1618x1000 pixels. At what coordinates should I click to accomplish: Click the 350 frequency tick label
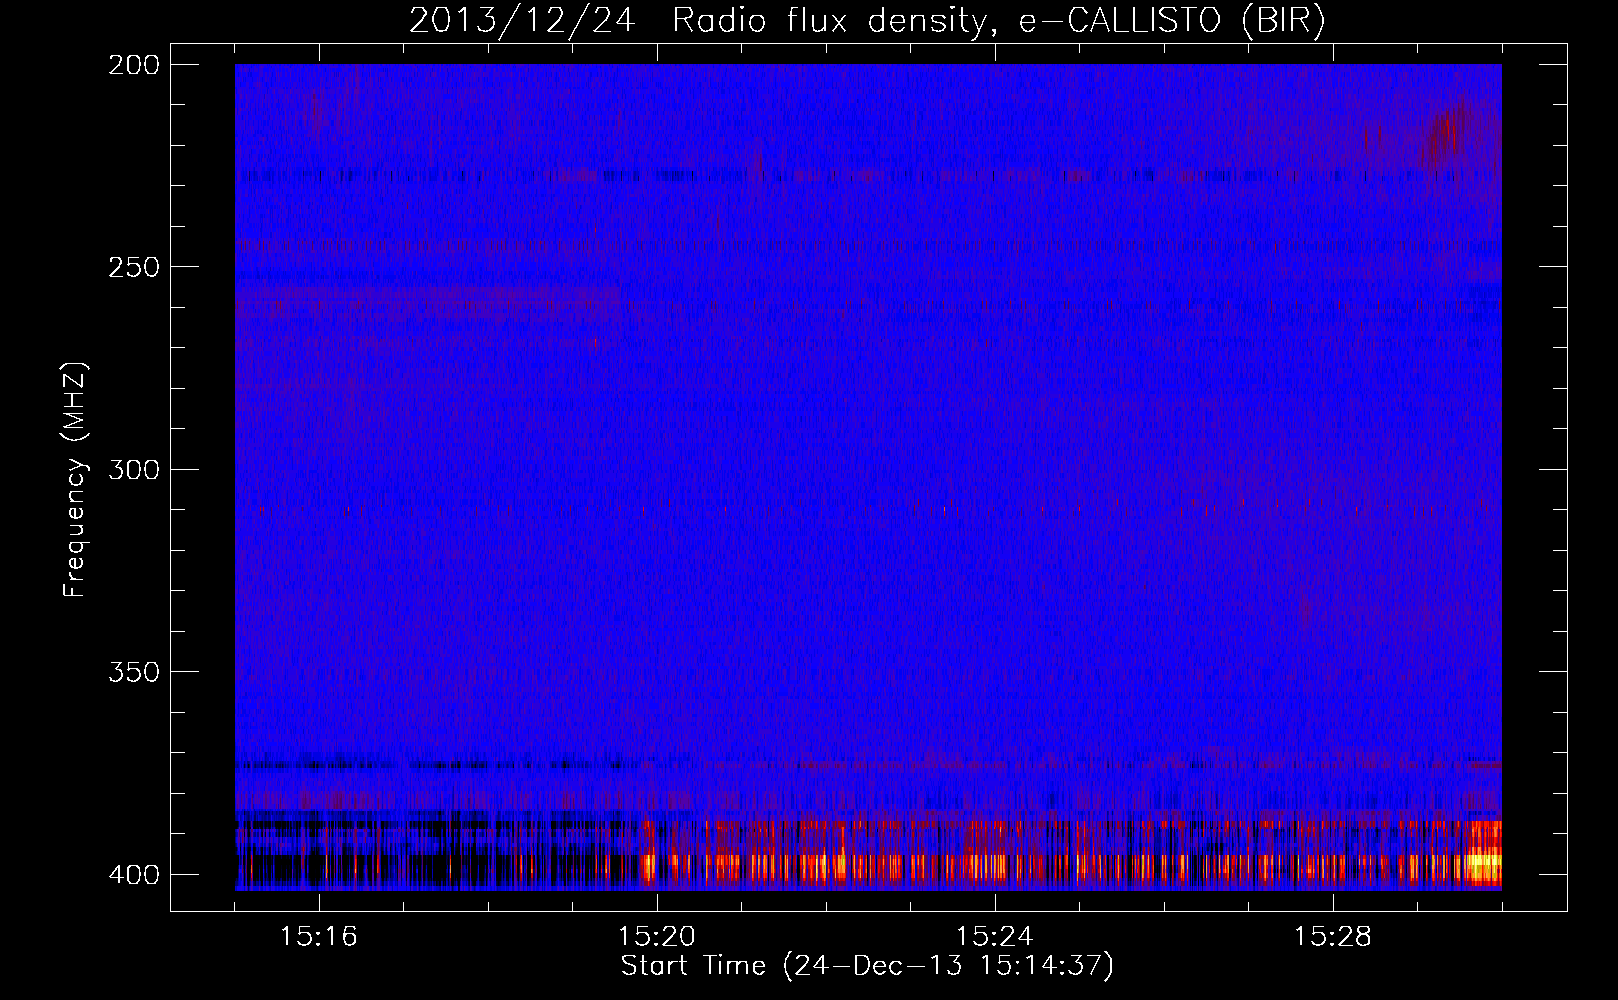click(x=133, y=671)
